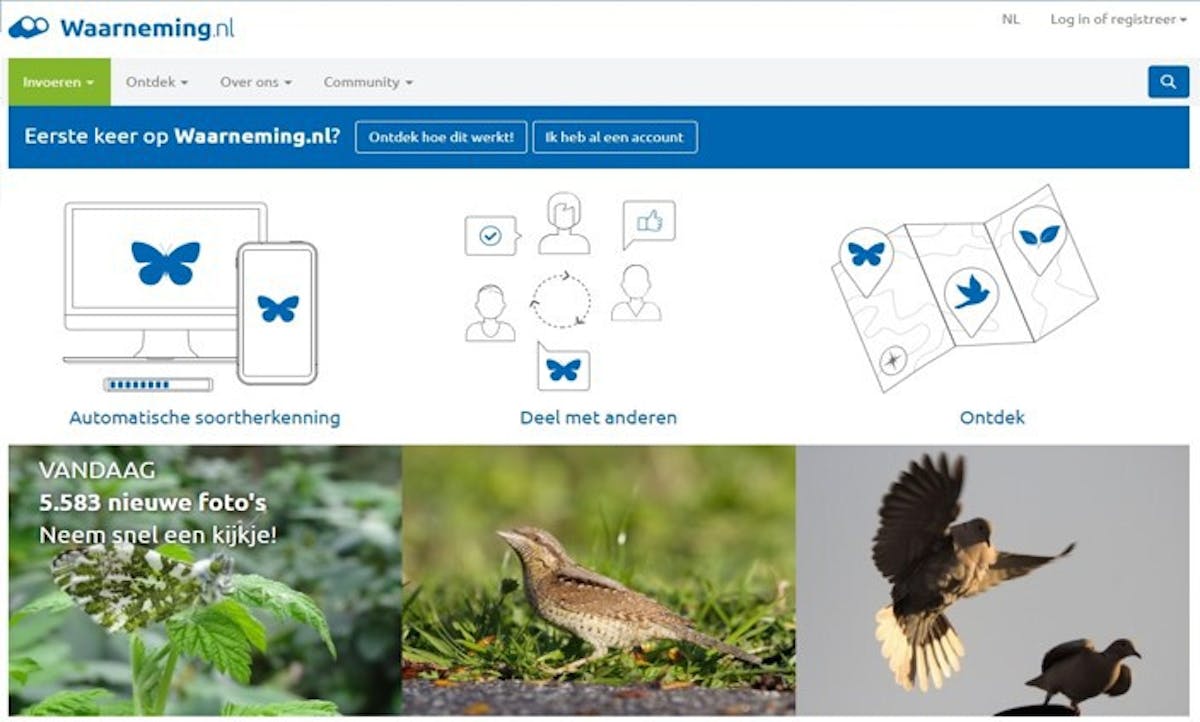
Task: Click the blue search magnifier button
Action: tap(1168, 82)
